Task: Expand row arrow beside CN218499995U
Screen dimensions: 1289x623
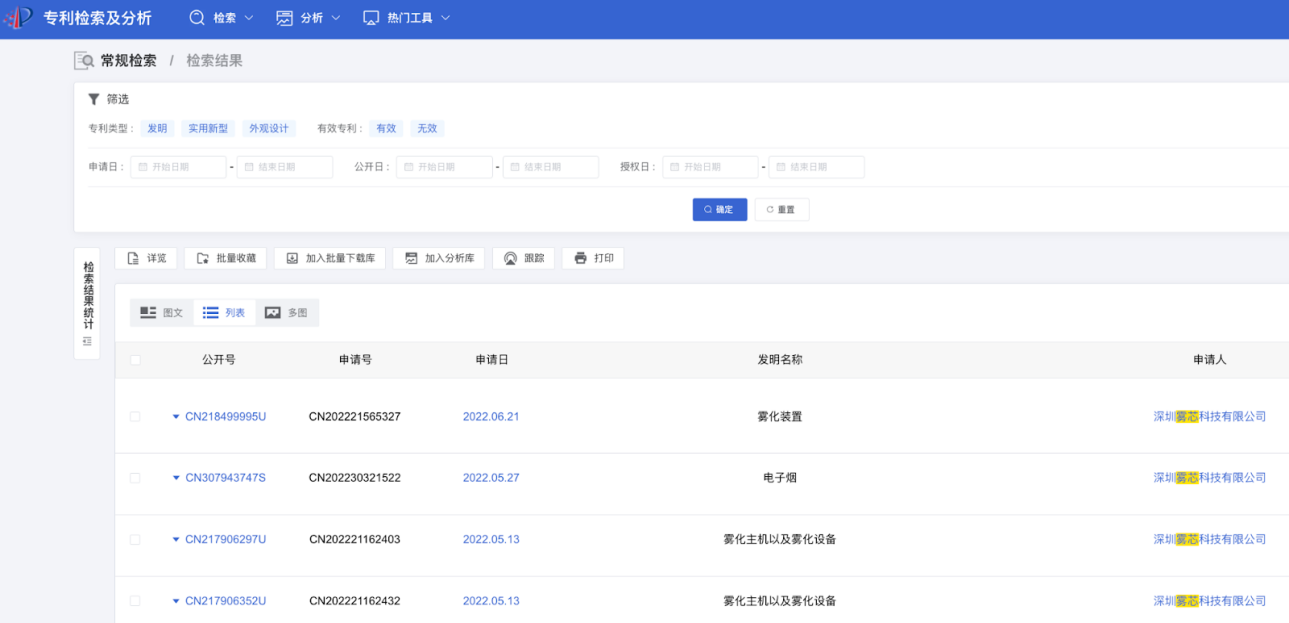Action: click(176, 417)
